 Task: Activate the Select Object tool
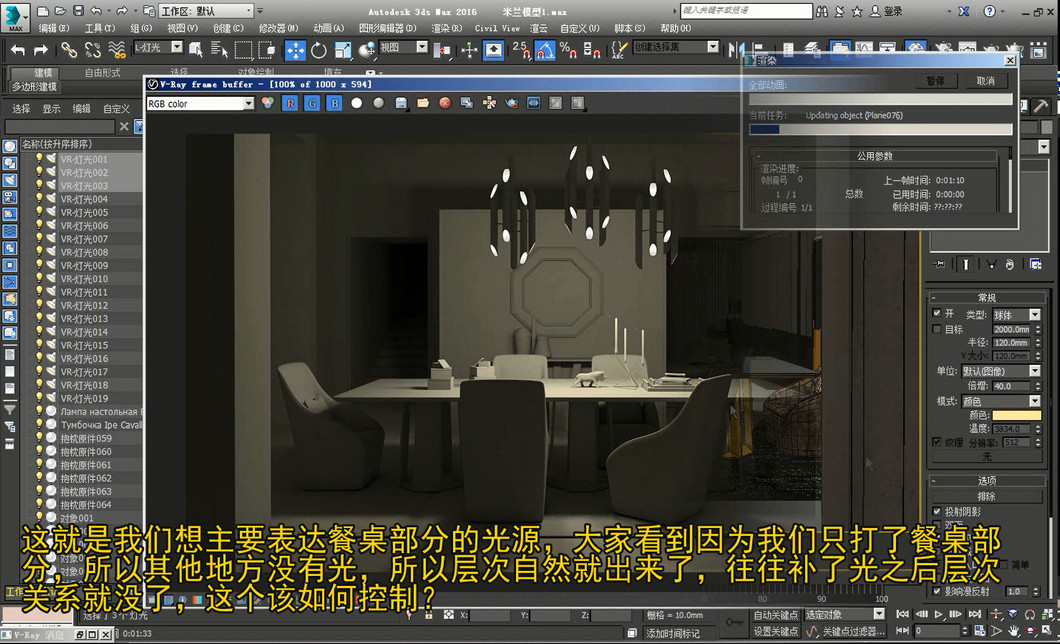click(195, 49)
